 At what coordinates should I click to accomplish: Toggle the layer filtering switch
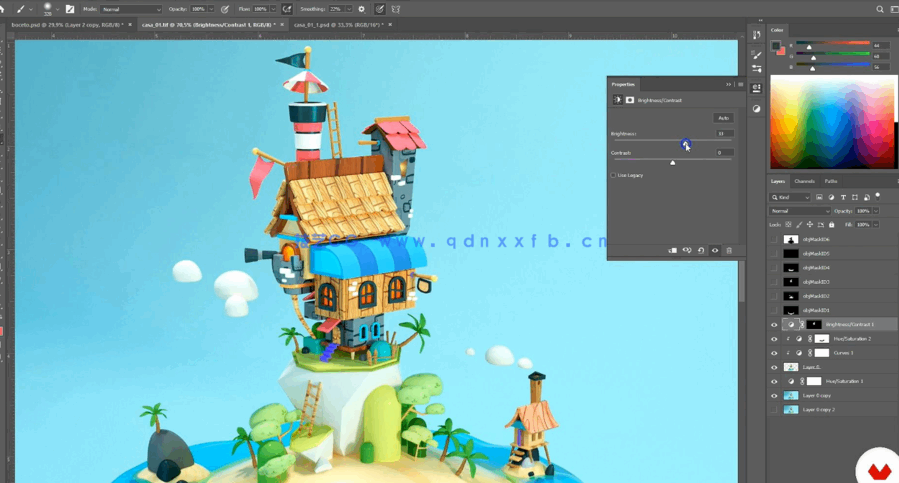878,197
